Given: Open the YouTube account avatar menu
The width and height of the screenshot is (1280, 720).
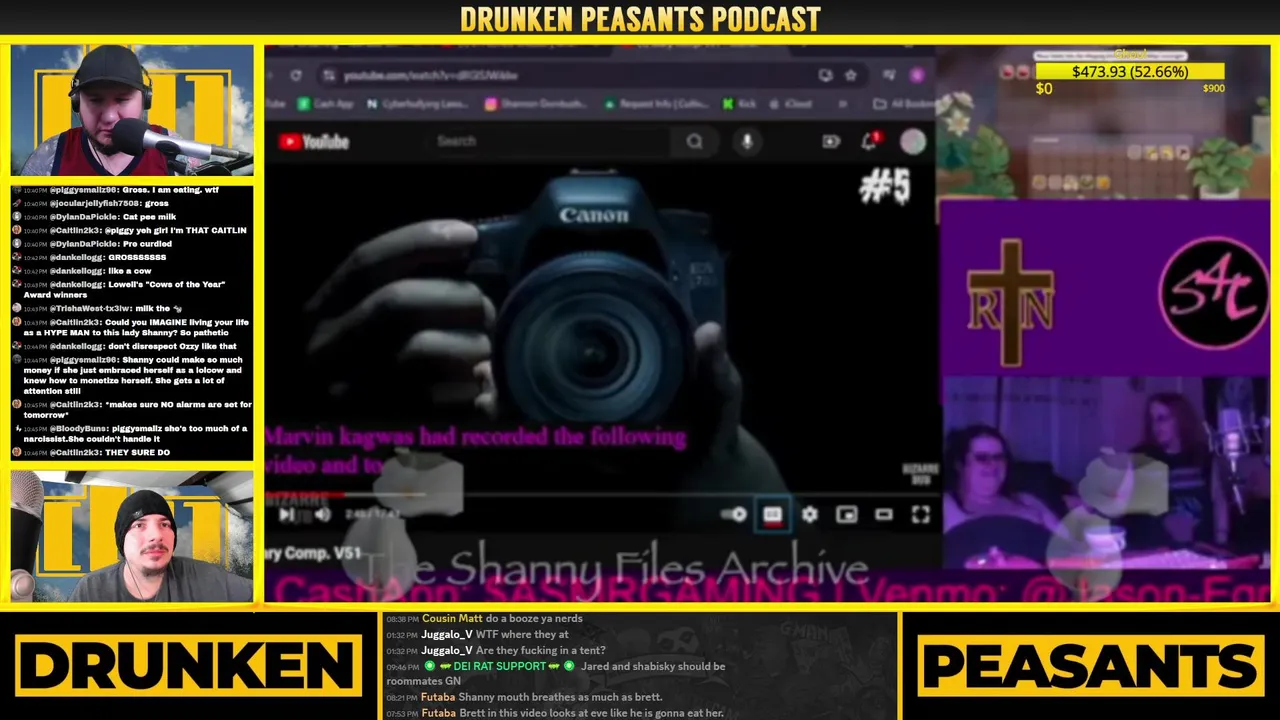Looking at the screenshot, I should pyautogui.click(x=912, y=142).
